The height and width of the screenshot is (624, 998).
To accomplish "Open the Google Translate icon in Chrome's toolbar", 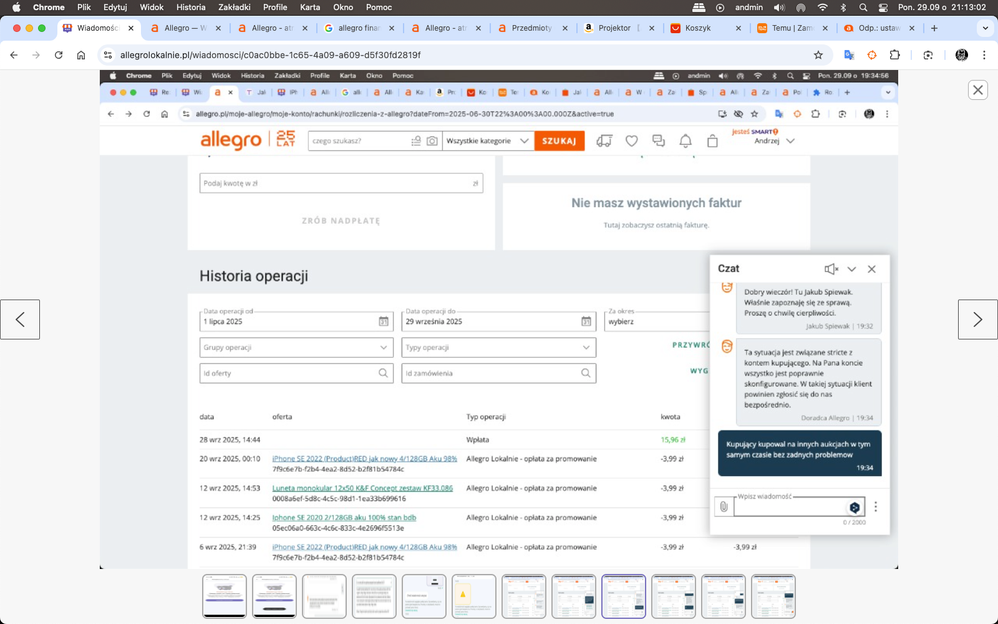I will (x=848, y=55).
